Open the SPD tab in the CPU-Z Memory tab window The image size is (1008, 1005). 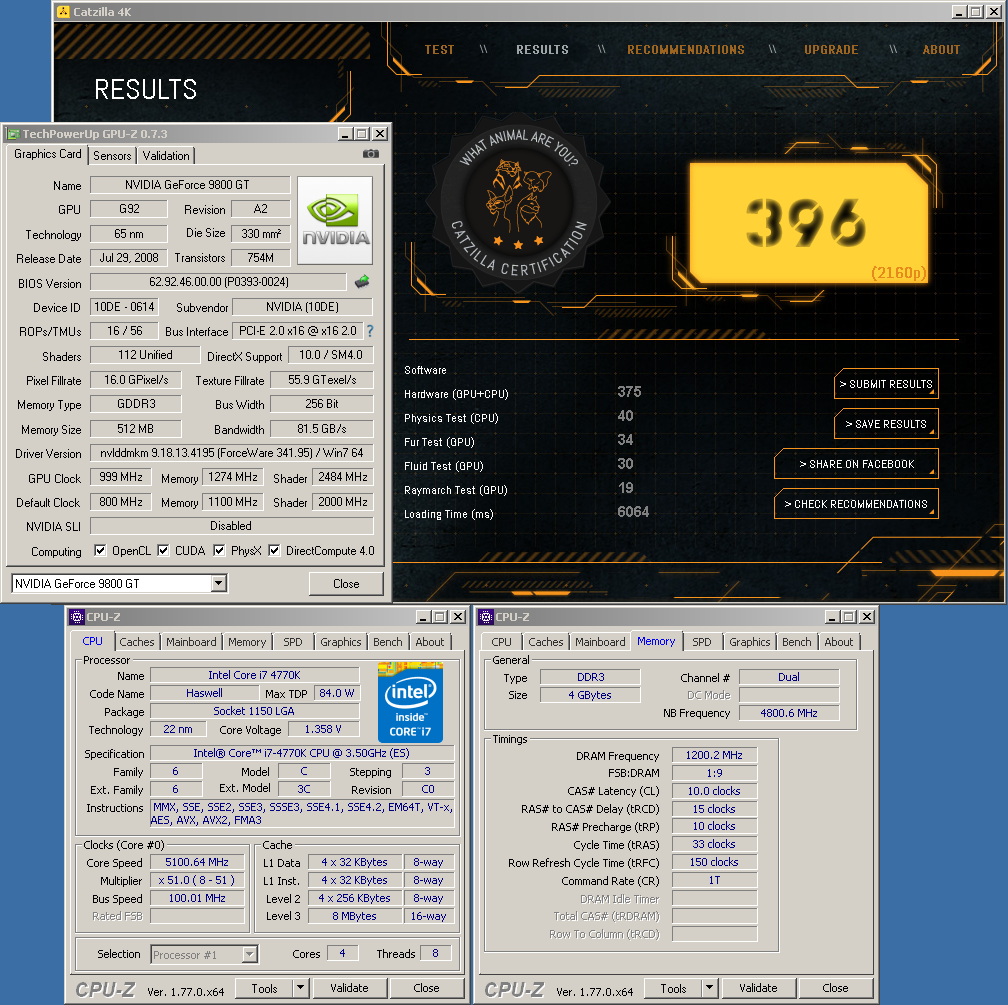click(x=702, y=642)
